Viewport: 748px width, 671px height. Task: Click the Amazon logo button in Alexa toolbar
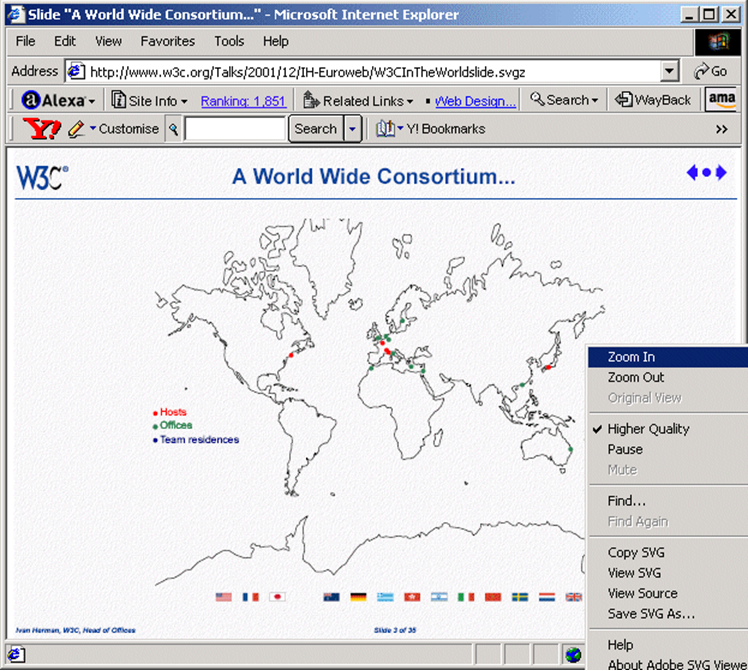click(721, 100)
